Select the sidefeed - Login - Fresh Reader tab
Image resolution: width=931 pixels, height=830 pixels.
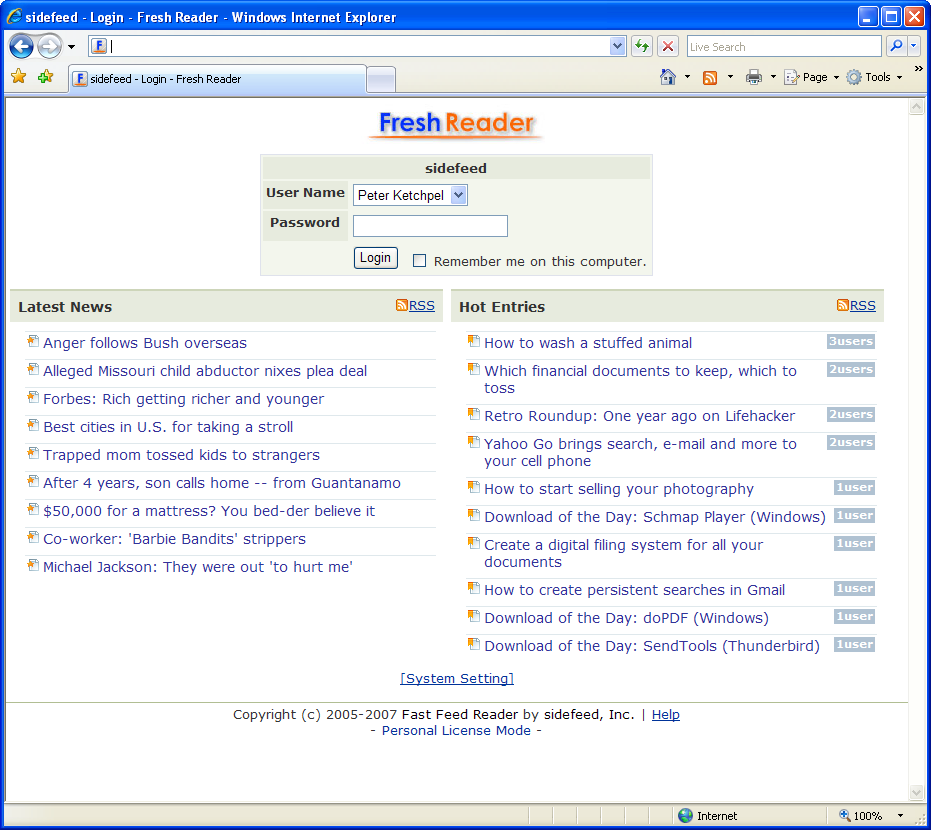[217, 79]
